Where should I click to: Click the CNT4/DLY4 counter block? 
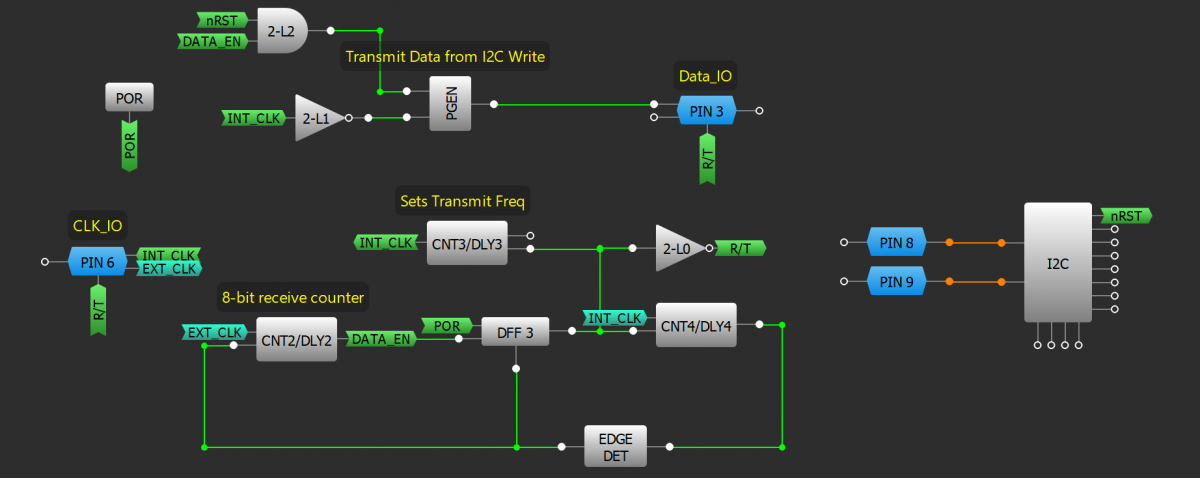[695, 325]
